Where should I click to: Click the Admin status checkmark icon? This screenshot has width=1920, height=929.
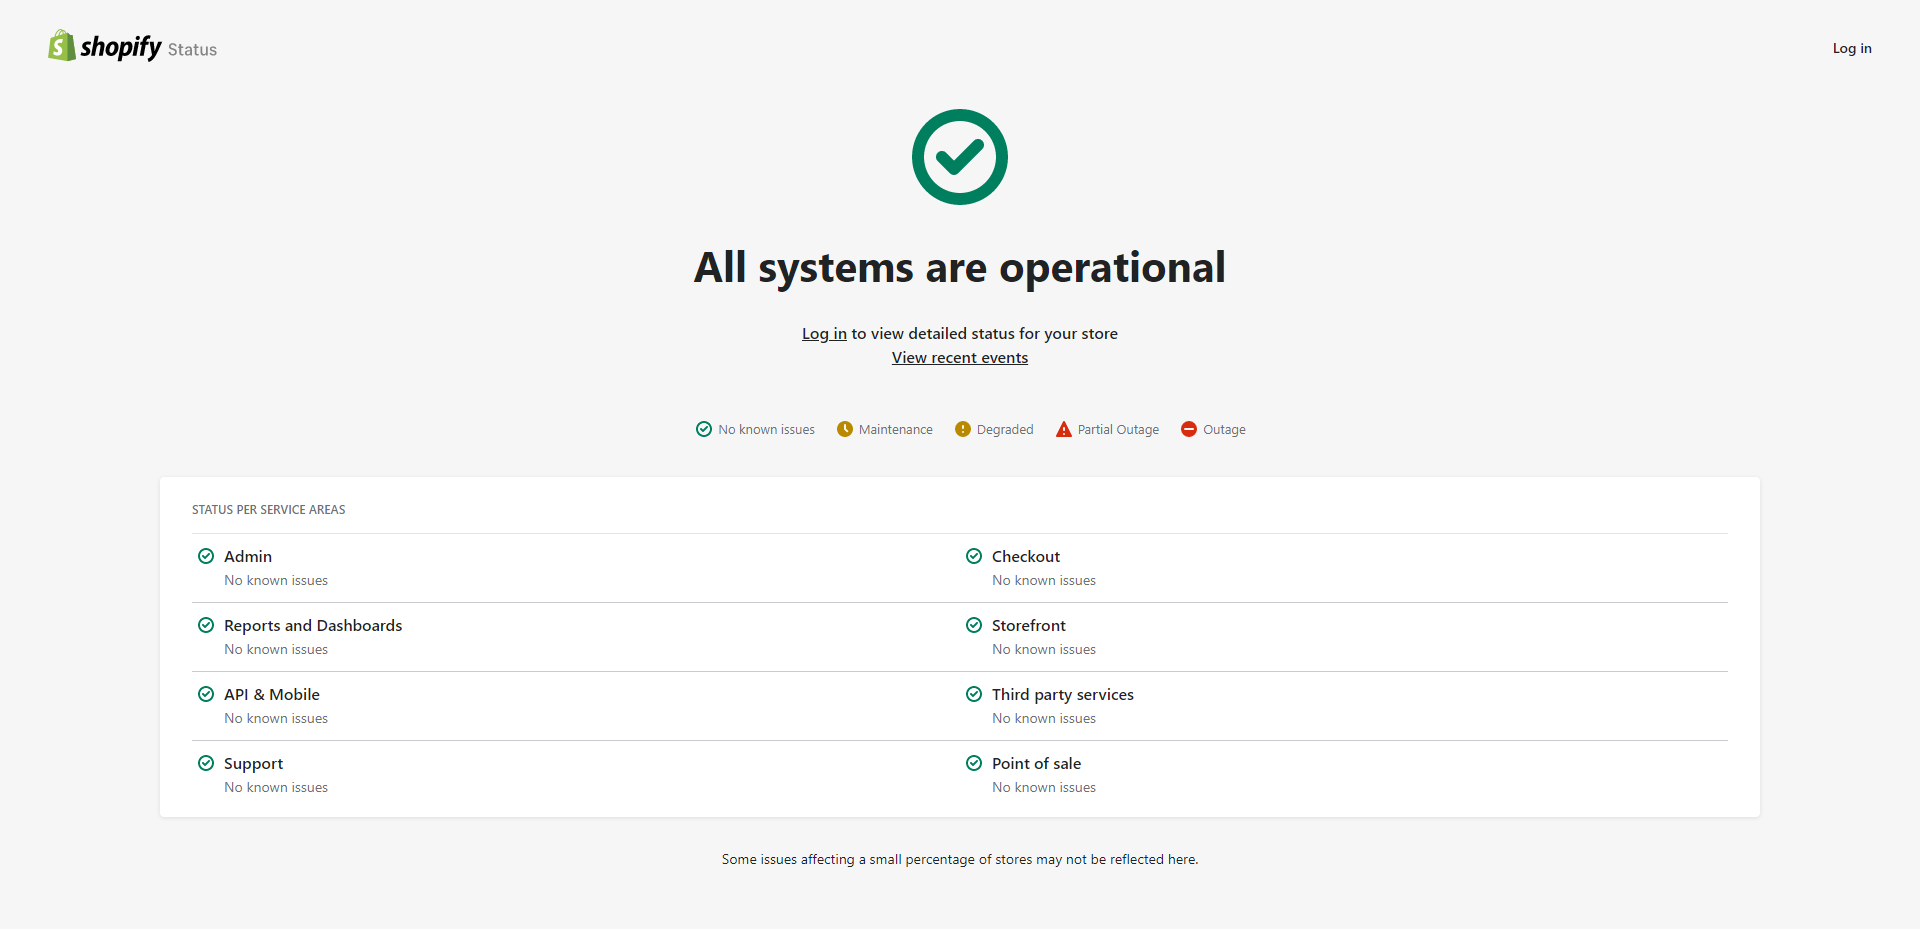(206, 556)
